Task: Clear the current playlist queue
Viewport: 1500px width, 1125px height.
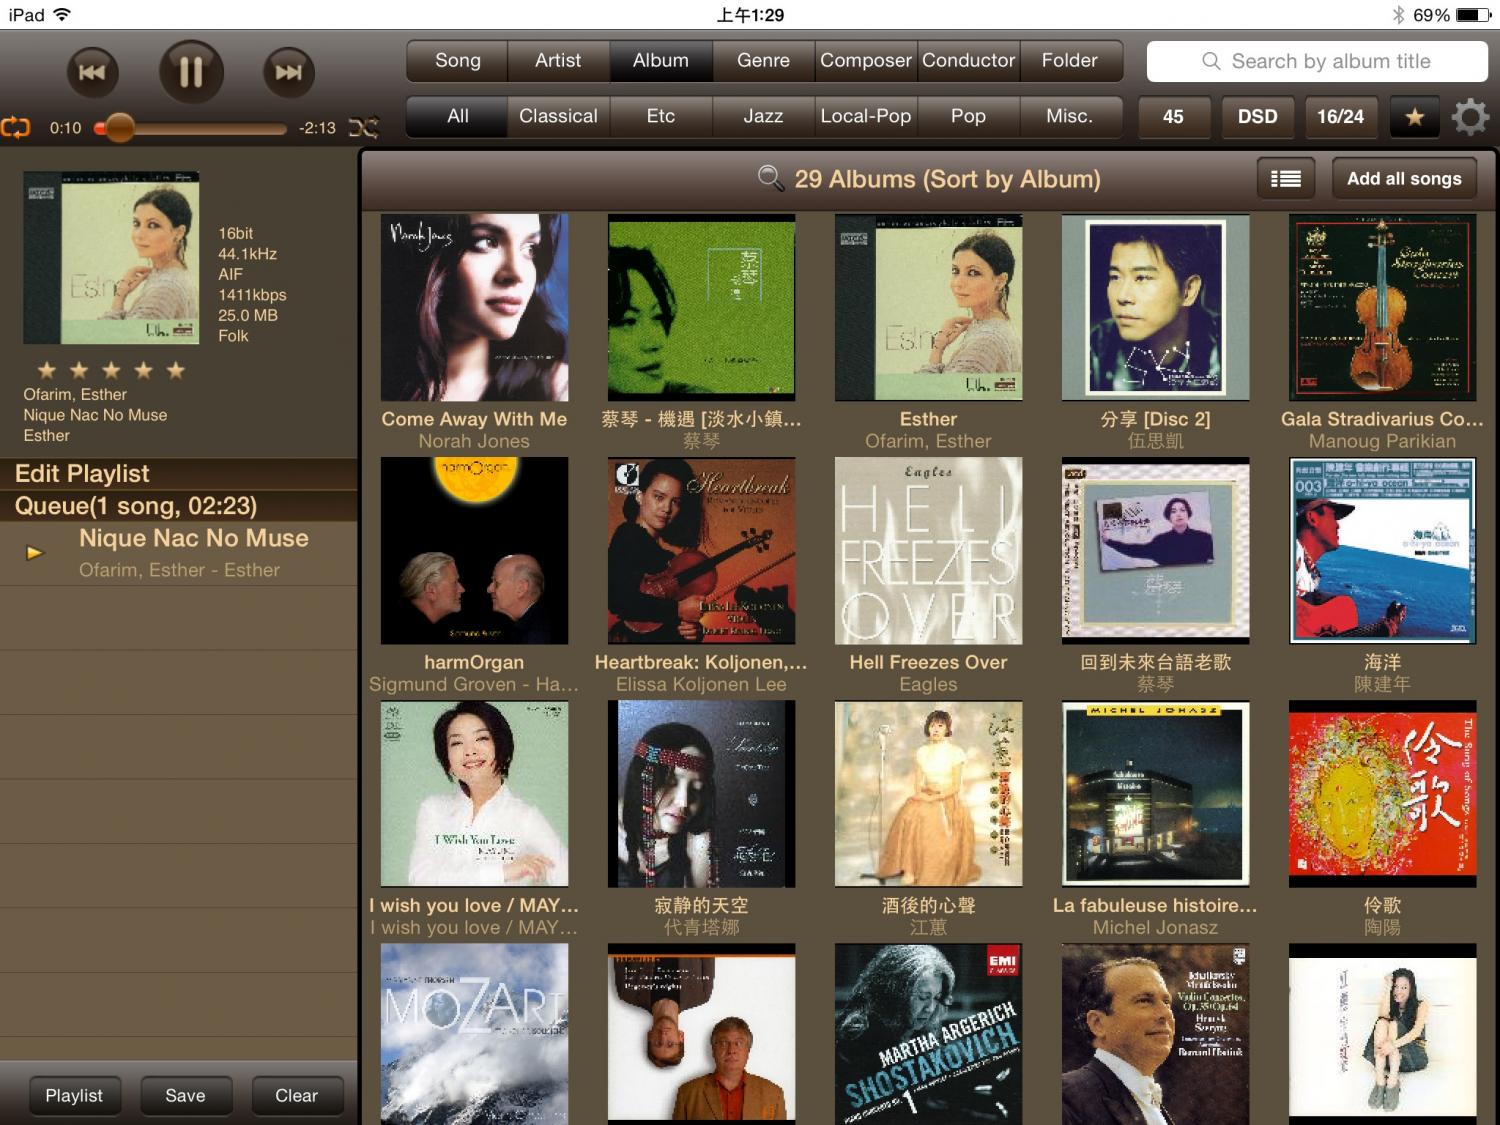Action: (x=296, y=1096)
